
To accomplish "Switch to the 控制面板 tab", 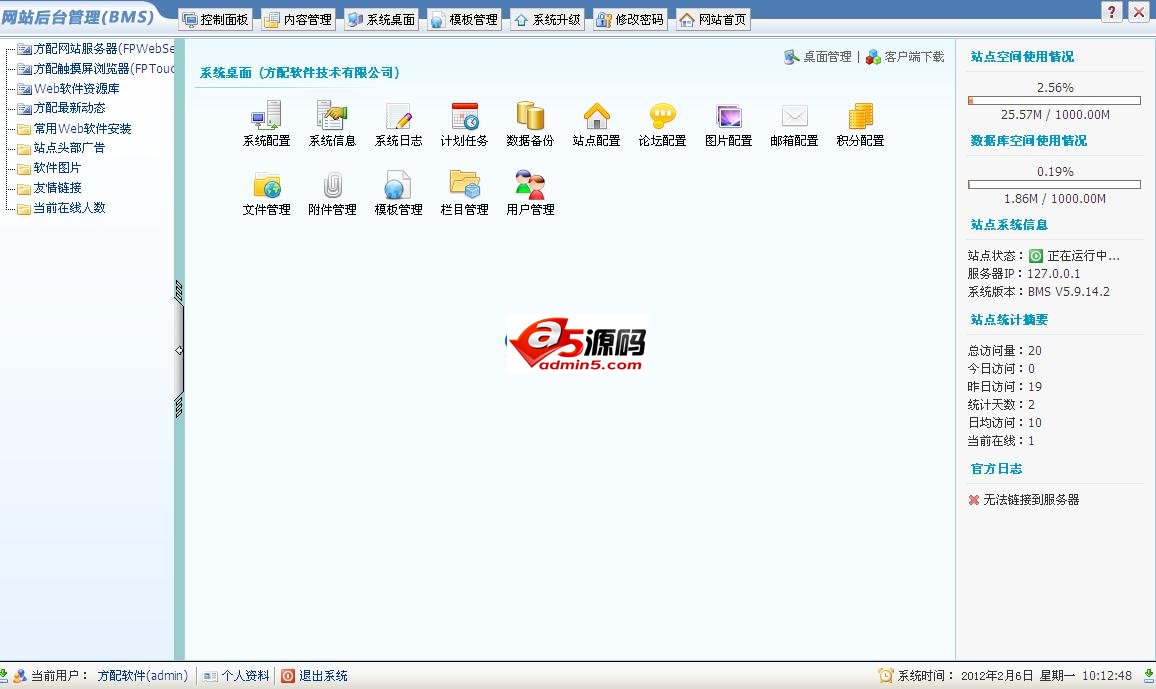I will (216, 20).
